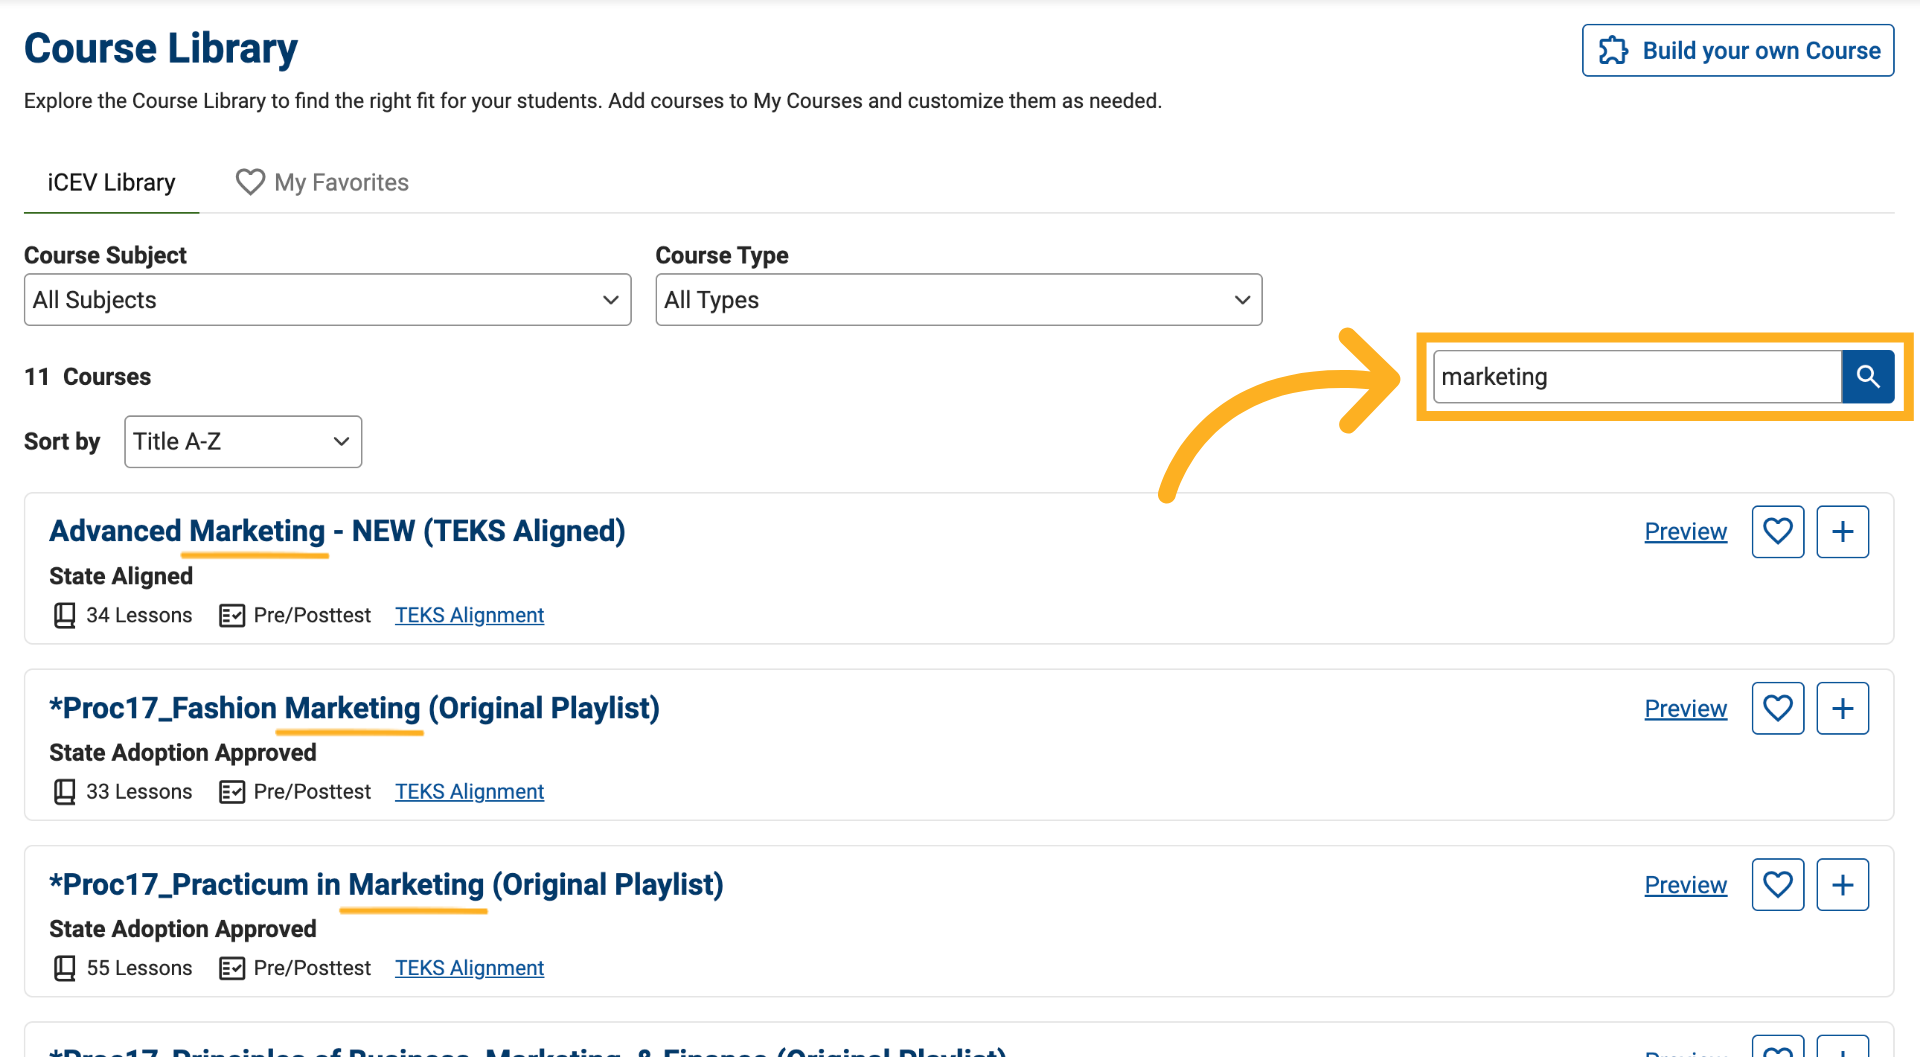Image resolution: width=1920 pixels, height=1057 pixels.
Task: Open the Proc17_Fashion Marketing course title
Action: pyautogui.click(x=354, y=708)
